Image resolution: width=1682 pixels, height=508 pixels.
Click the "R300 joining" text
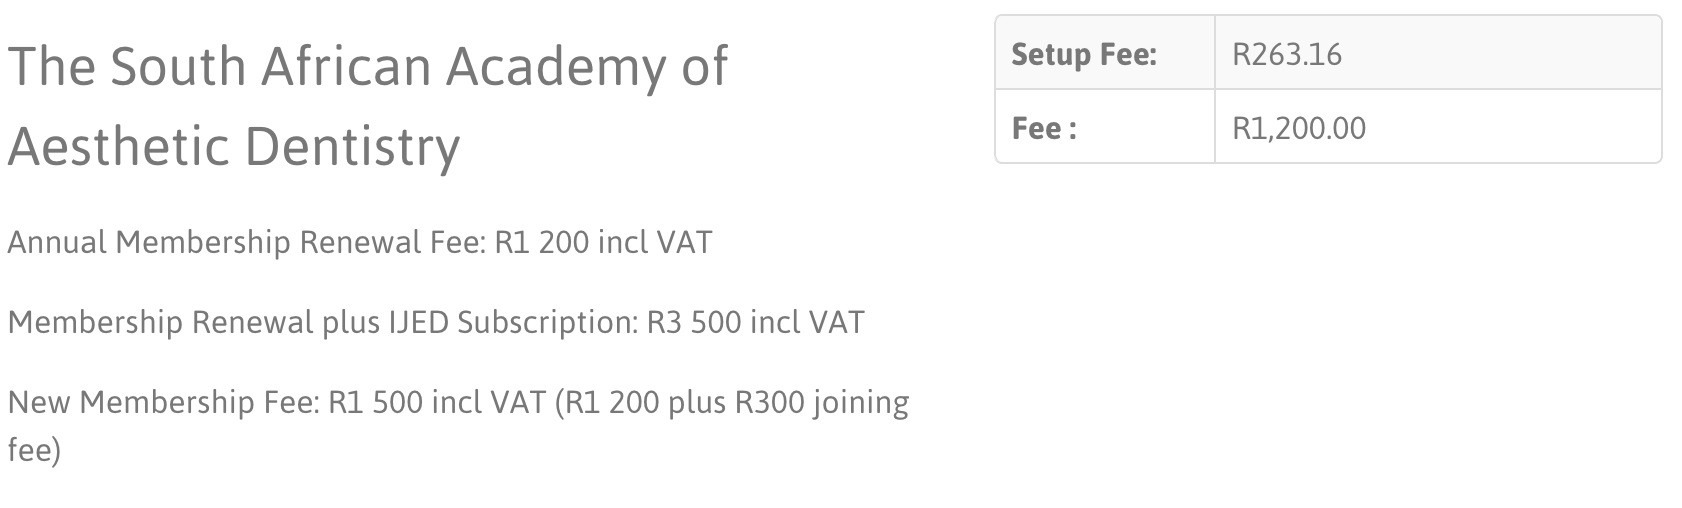tap(822, 403)
